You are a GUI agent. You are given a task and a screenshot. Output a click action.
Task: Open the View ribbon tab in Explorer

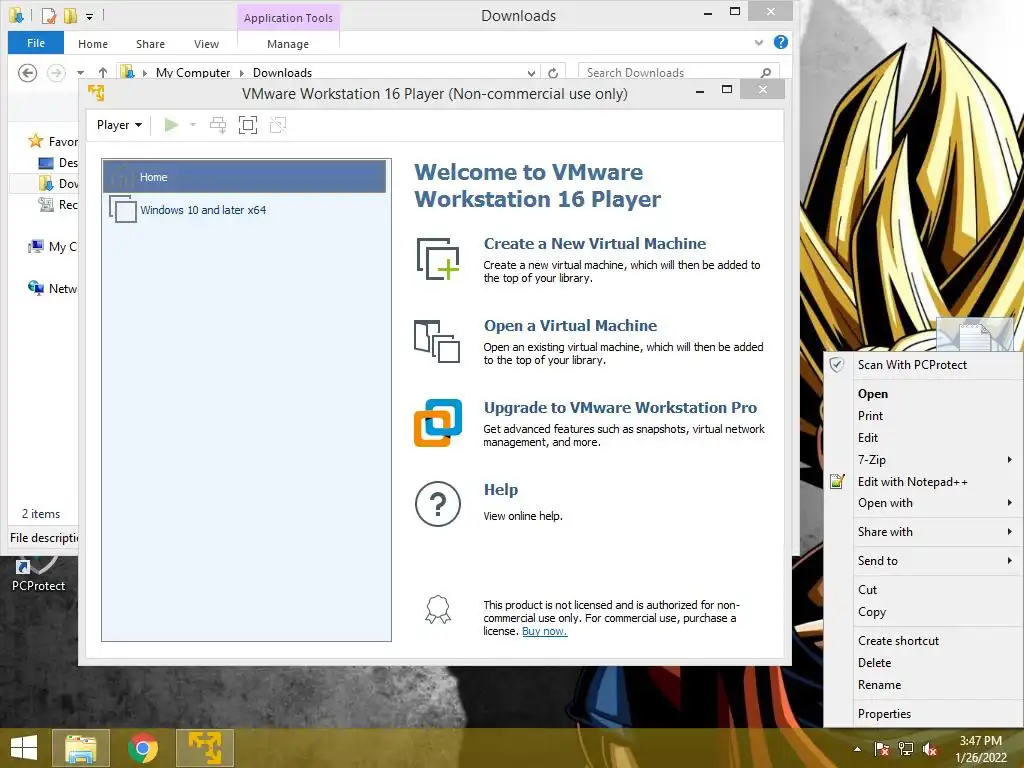pyautogui.click(x=206, y=44)
